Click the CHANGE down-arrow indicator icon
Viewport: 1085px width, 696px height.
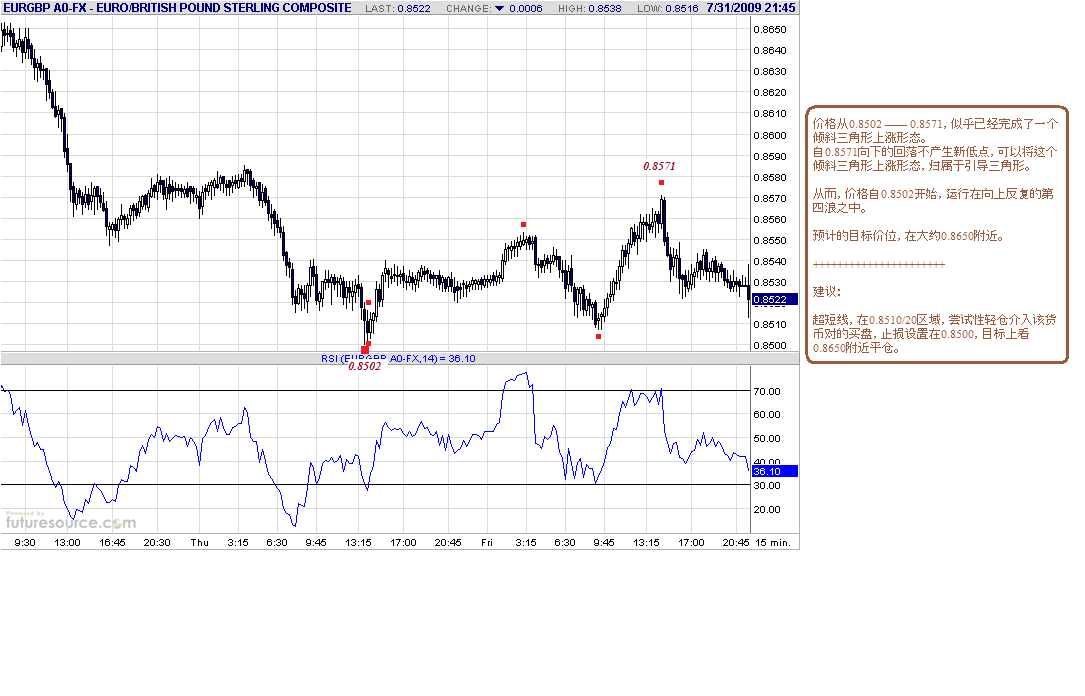tap(500, 8)
